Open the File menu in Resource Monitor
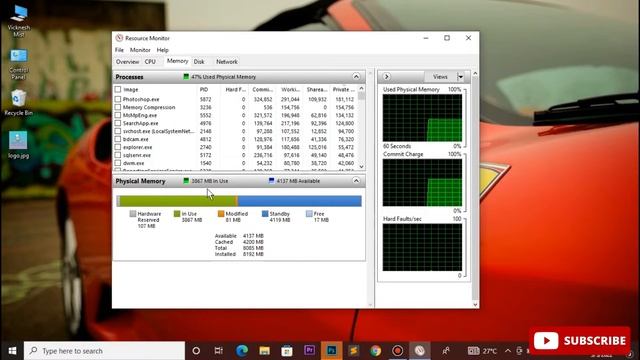Screen dimensions: 640x360 pyautogui.click(x=119, y=50)
